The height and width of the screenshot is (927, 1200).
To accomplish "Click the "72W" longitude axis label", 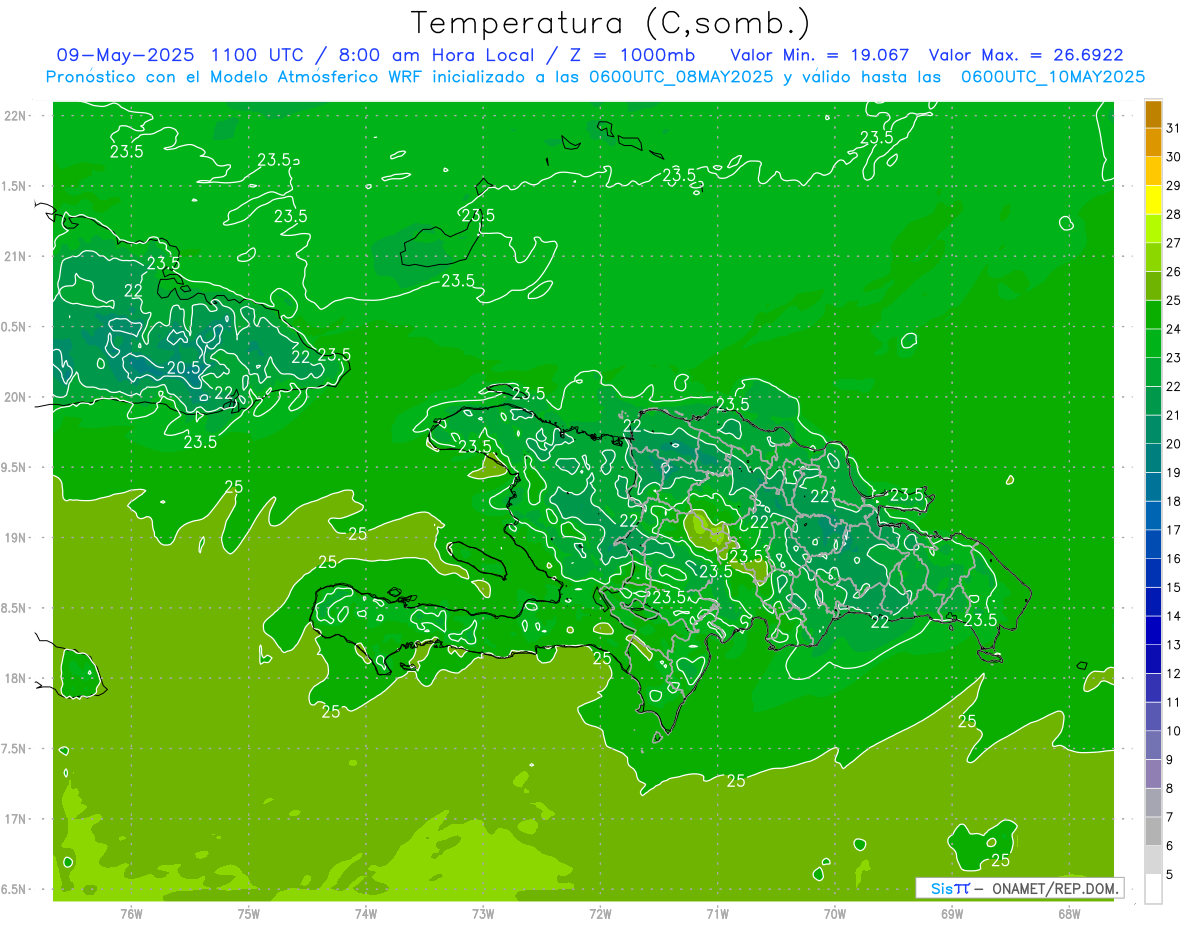I will [600, 913].
